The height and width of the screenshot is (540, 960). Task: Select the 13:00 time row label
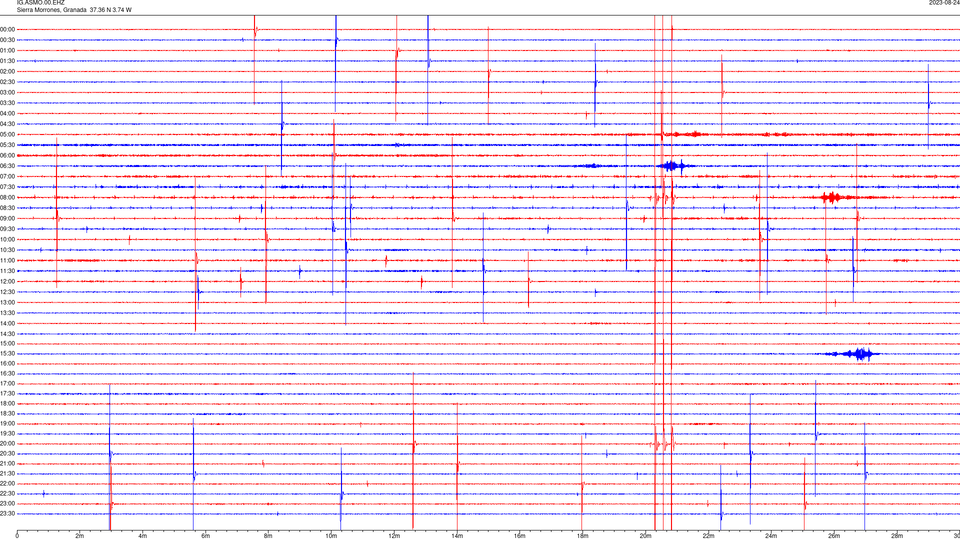pos(8,302)
